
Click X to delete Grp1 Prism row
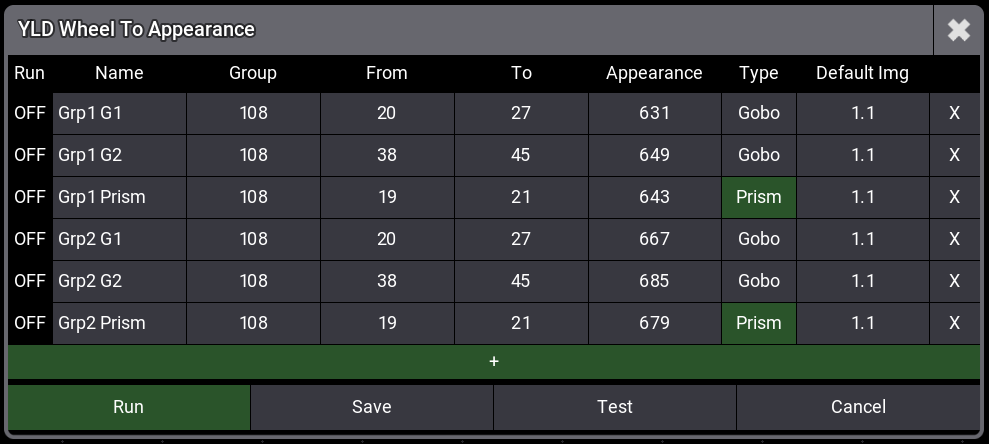(954, 197)
